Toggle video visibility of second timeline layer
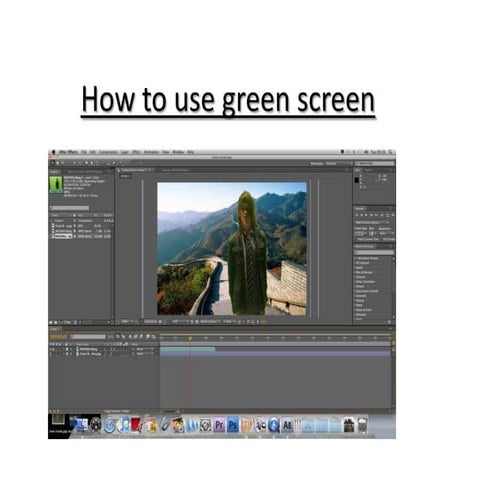Screen dimensions: 480x480 coord(51,354)
